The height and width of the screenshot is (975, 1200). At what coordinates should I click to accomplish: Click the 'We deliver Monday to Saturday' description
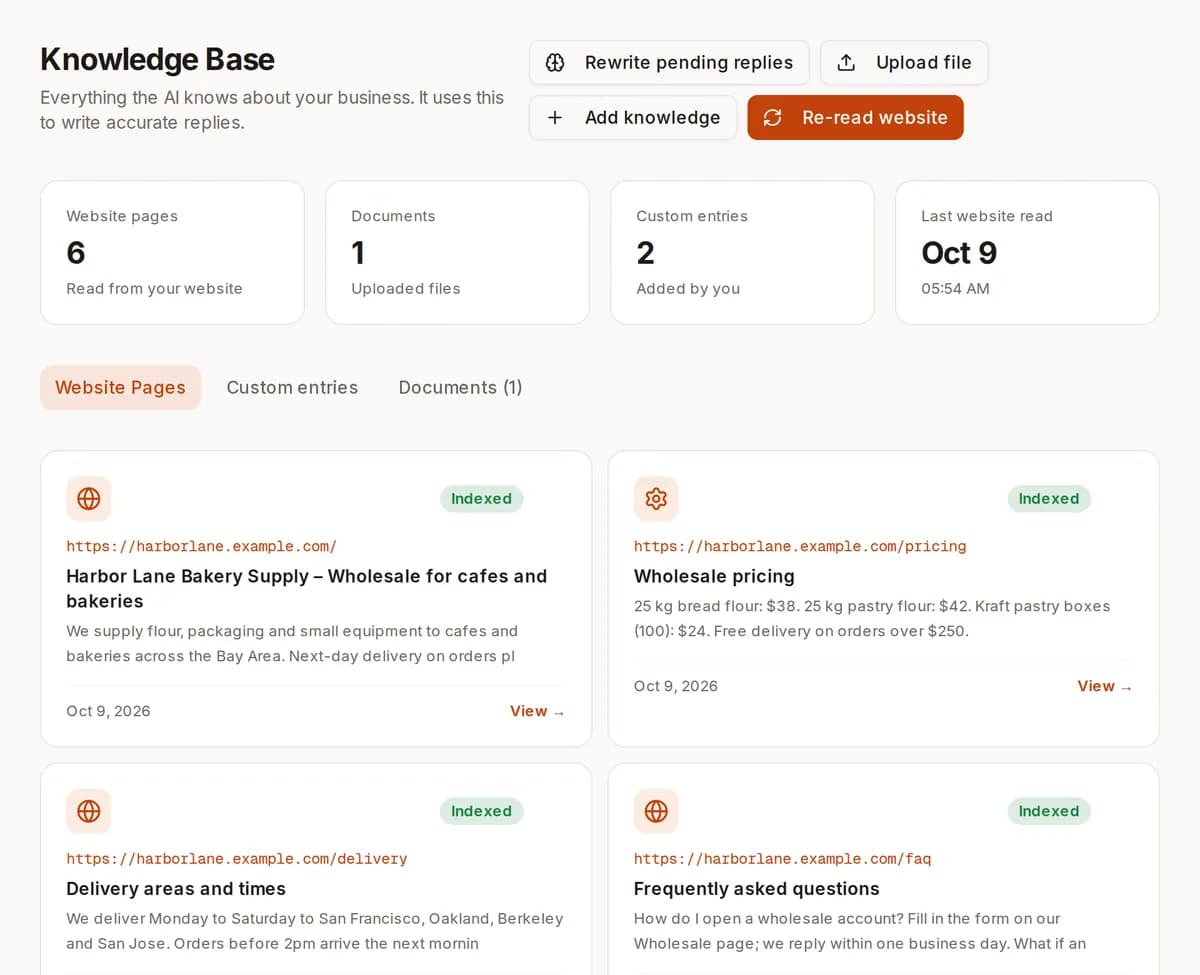click(315, 931)
